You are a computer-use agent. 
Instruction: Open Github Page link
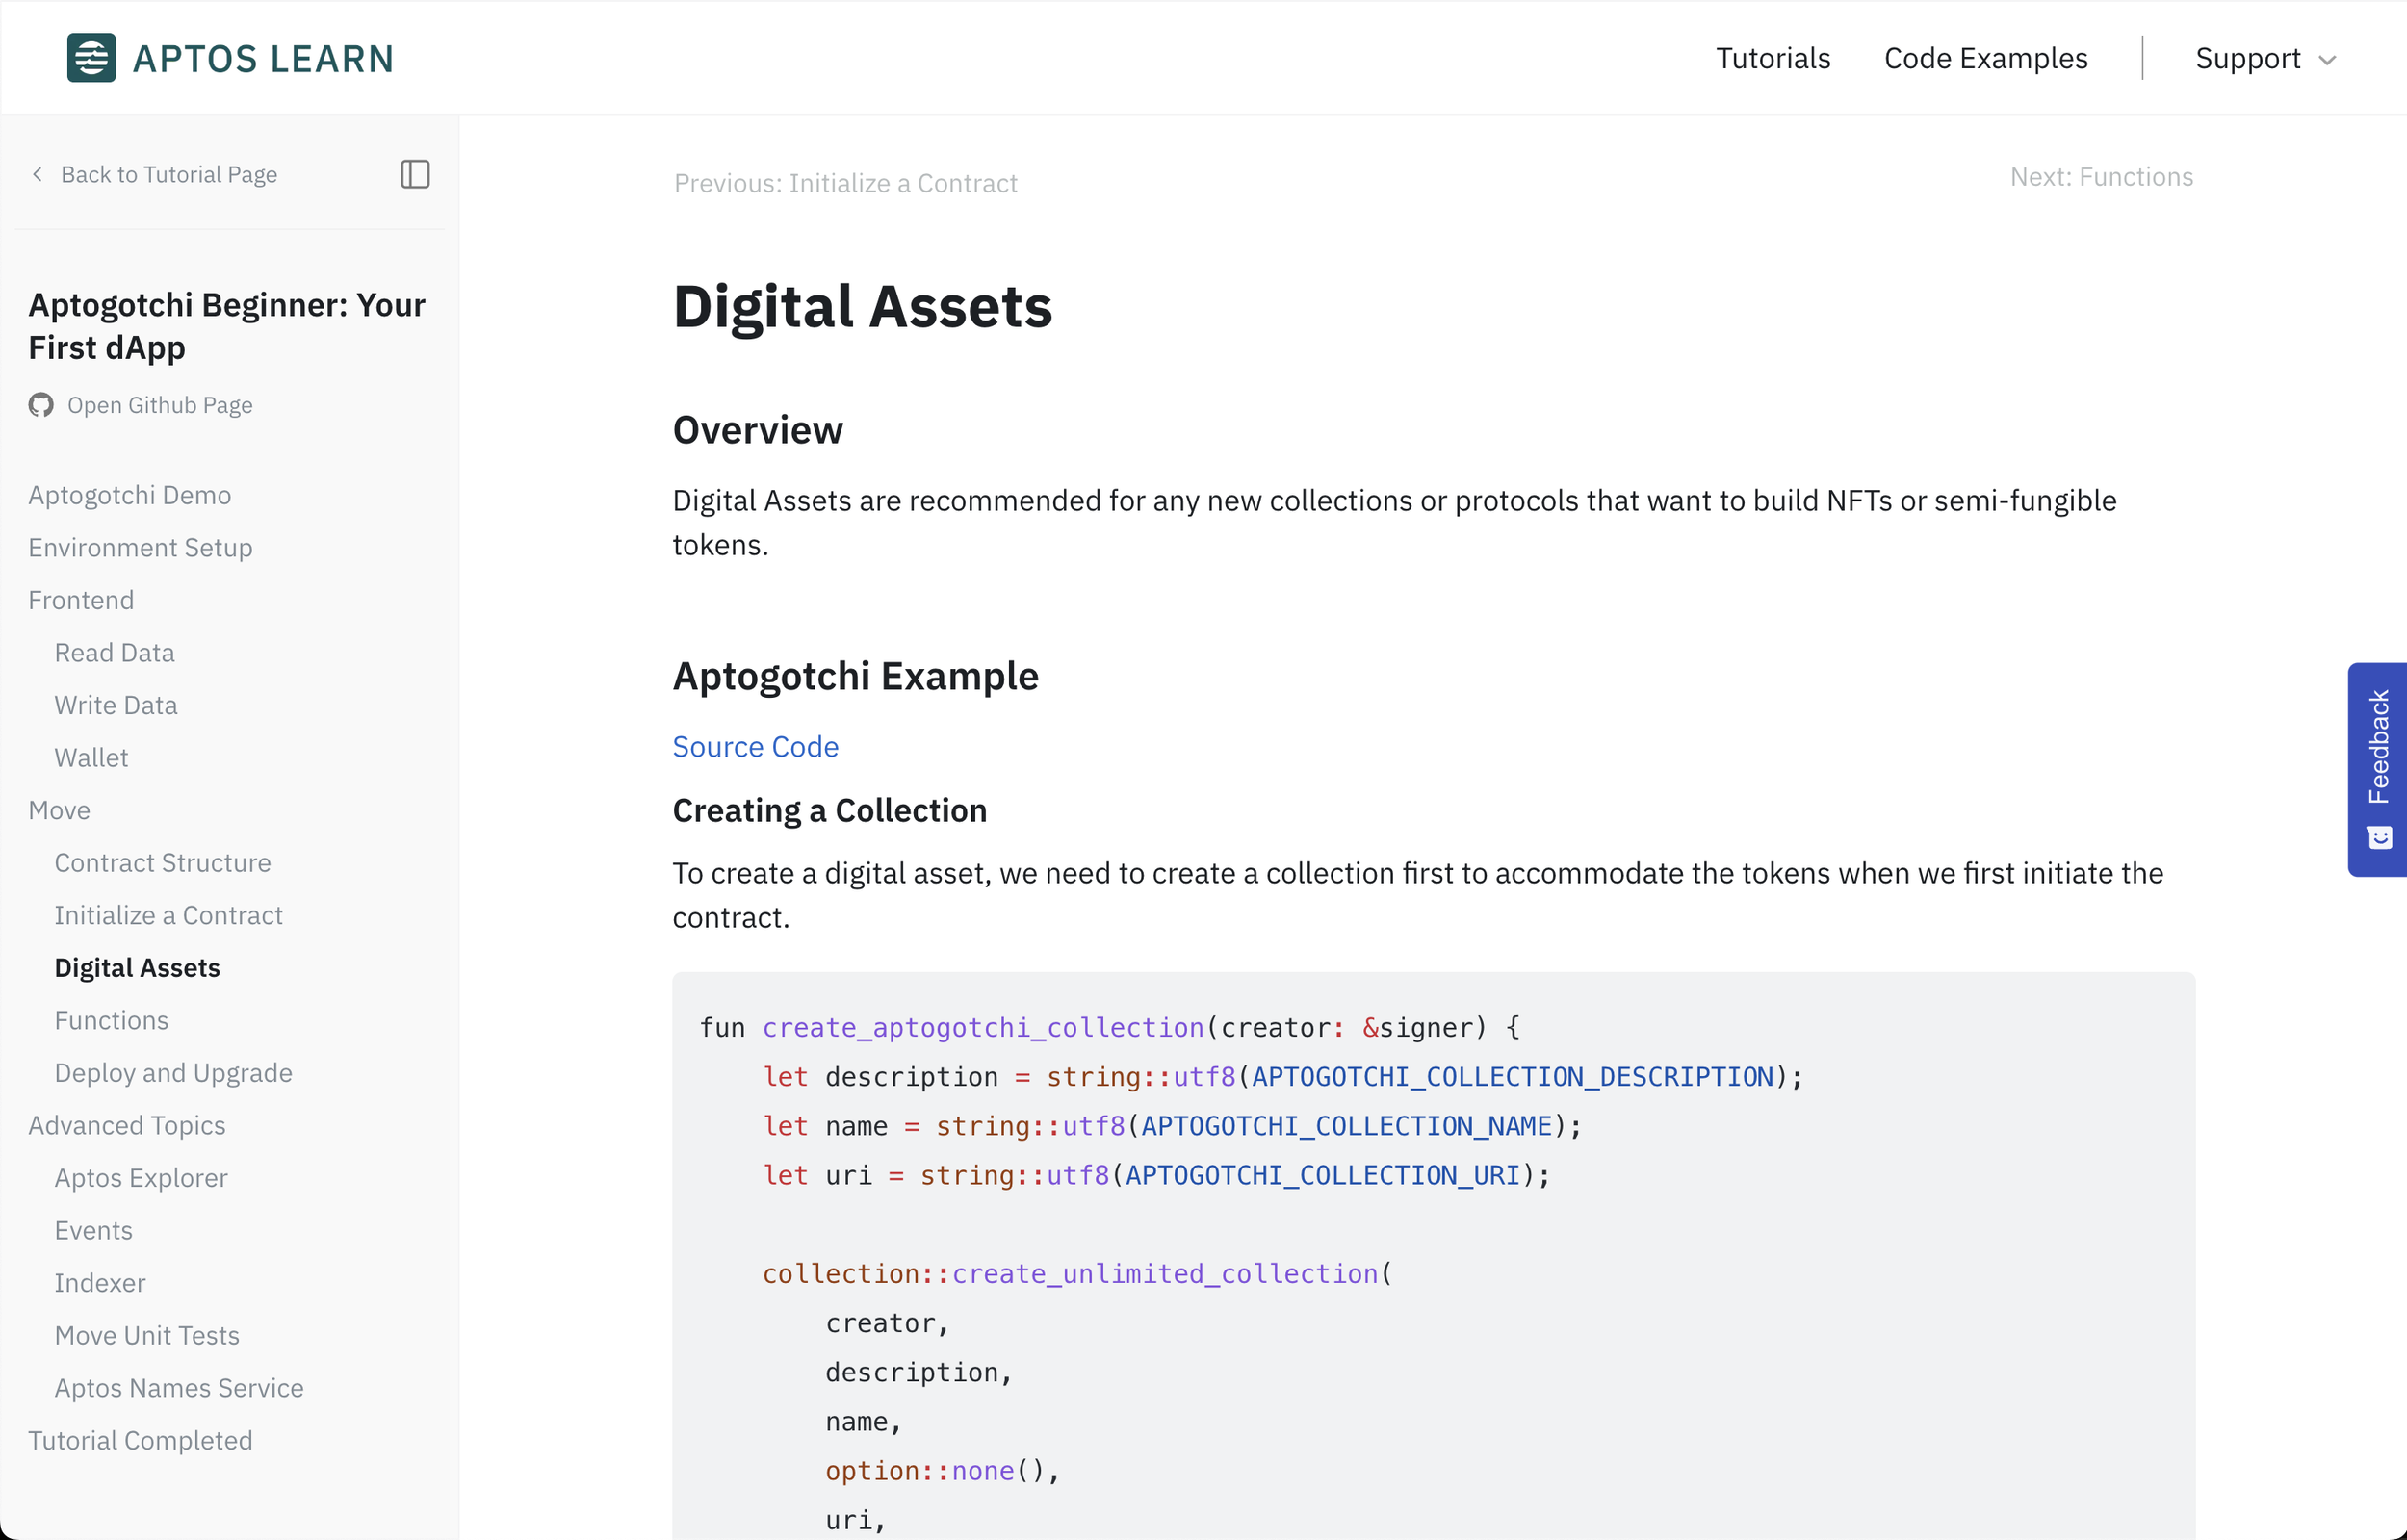tap(160, 405)
